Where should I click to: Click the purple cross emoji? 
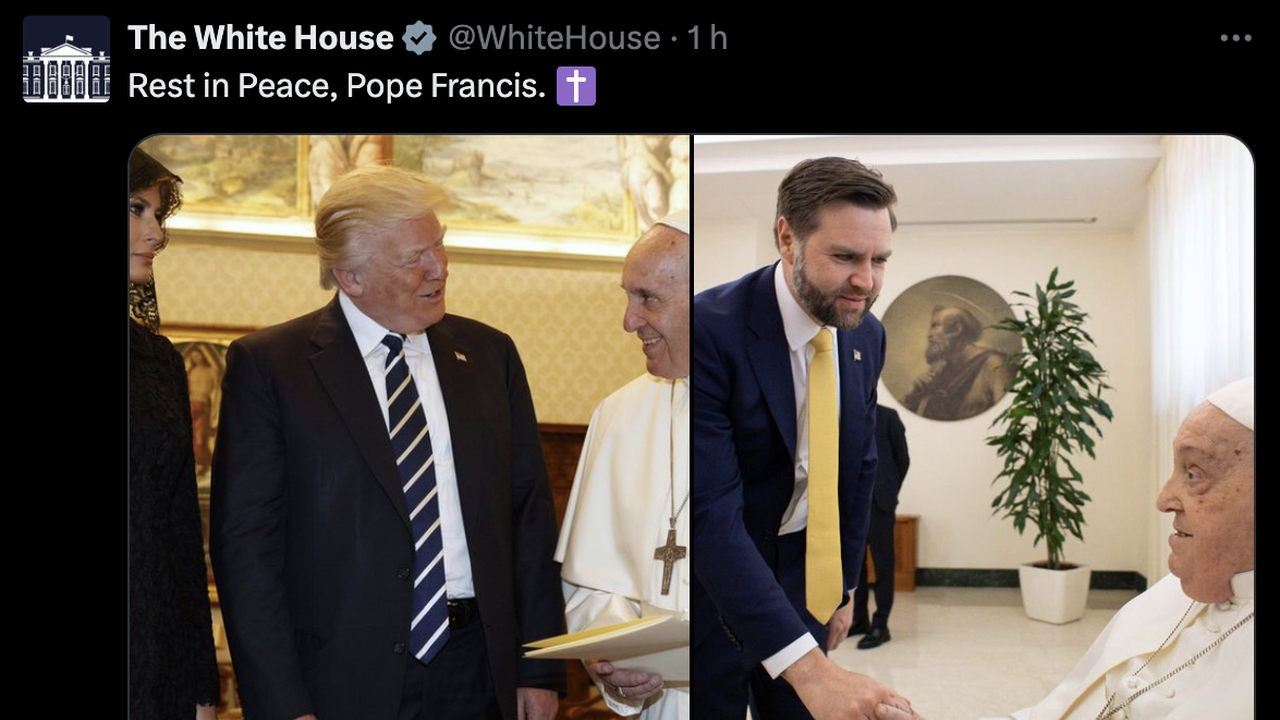(x=576, y=86)
